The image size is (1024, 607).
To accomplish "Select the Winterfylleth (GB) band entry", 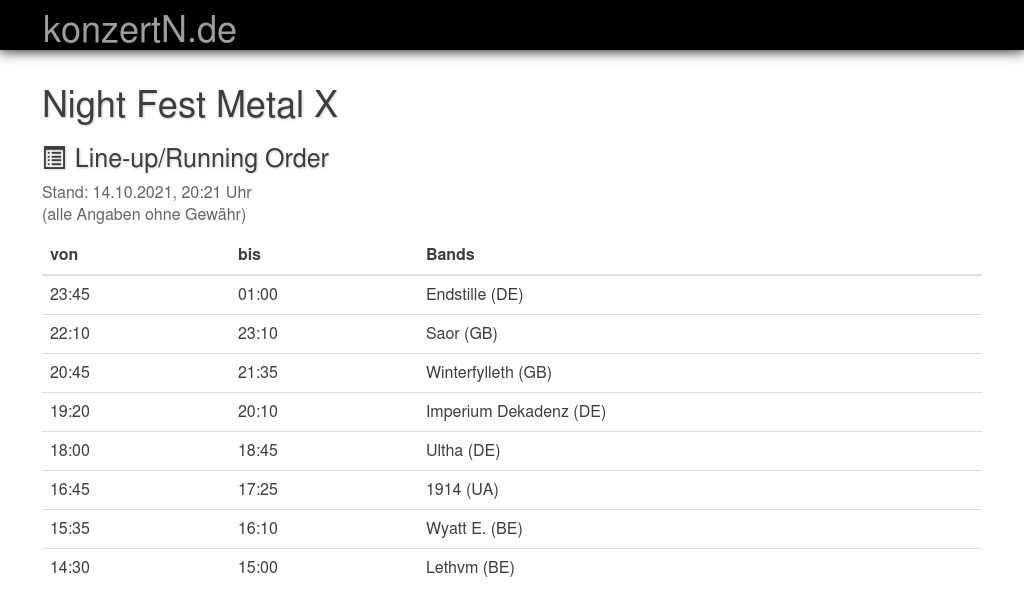I will point(488,372).
